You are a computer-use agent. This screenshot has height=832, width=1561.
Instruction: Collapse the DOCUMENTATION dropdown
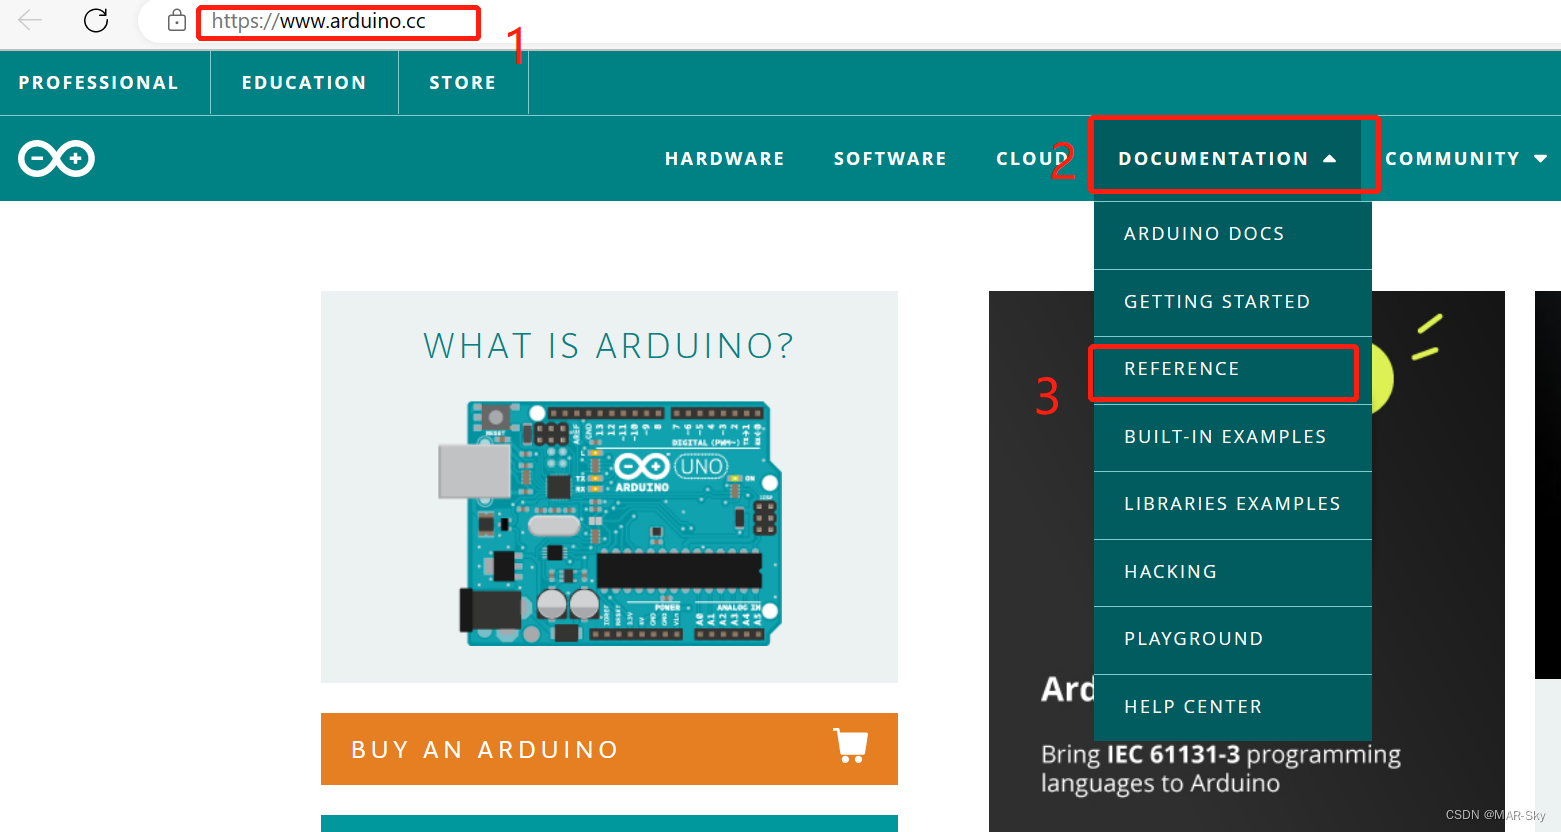(x=1214, y=158)
